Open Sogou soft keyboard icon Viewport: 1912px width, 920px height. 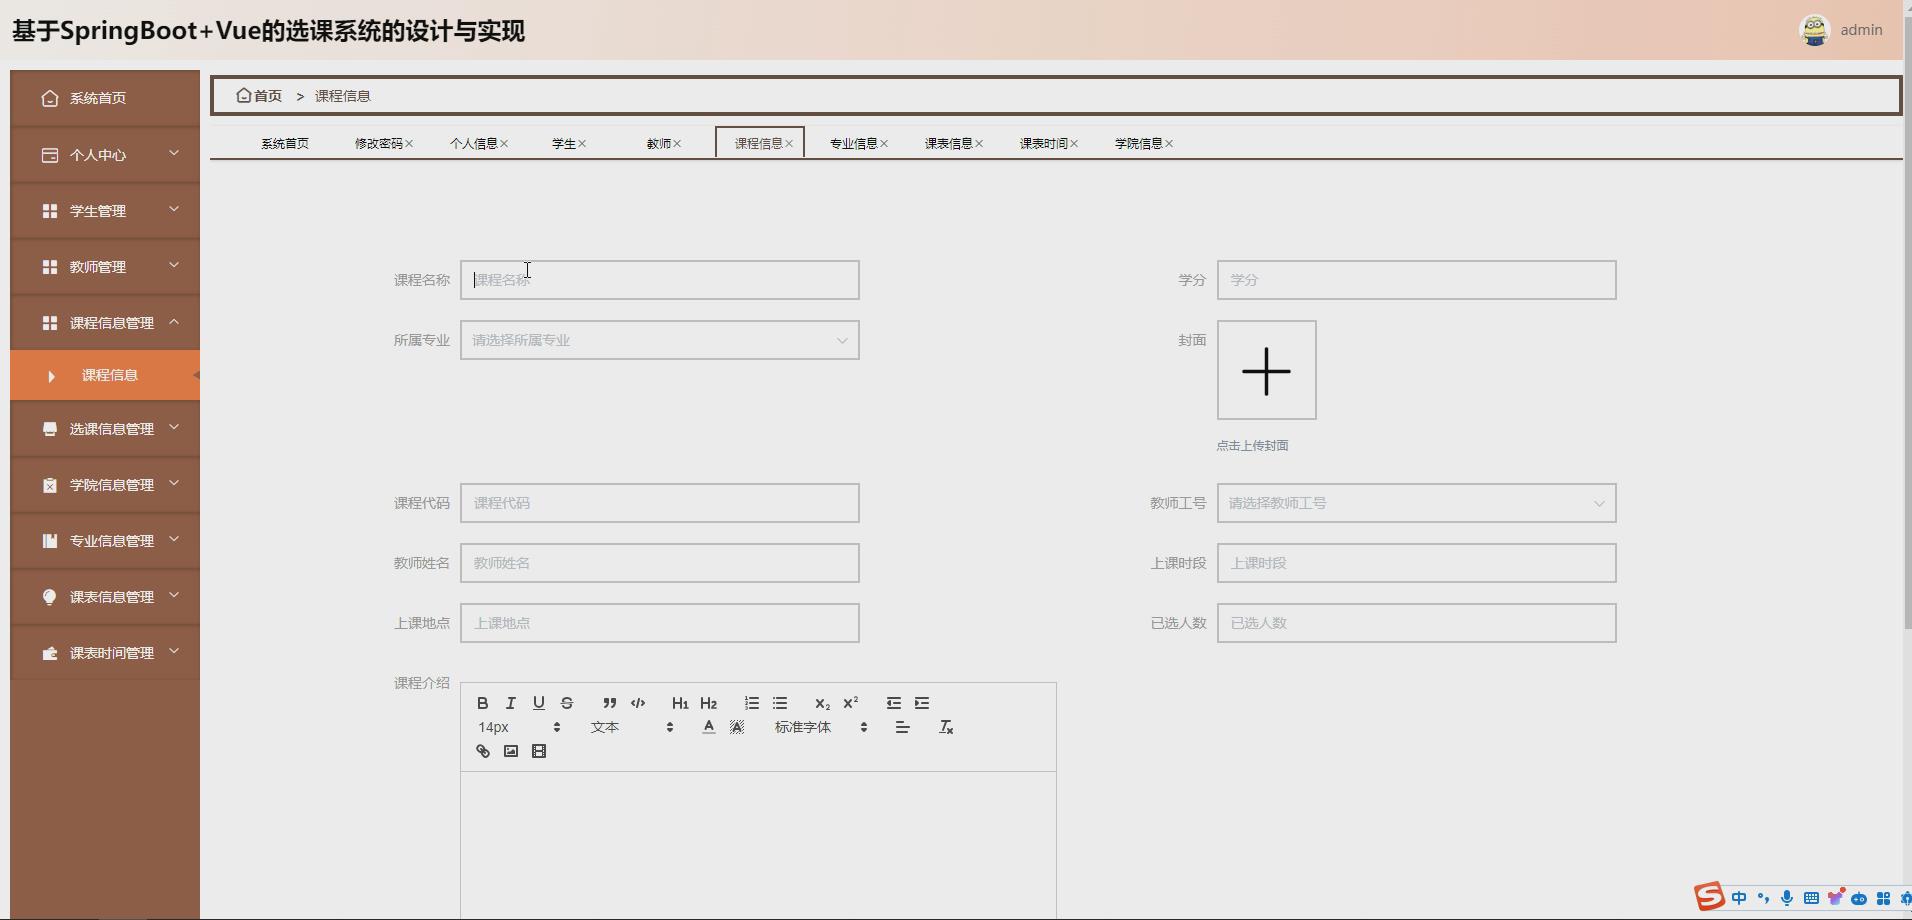click(1811, 898)
